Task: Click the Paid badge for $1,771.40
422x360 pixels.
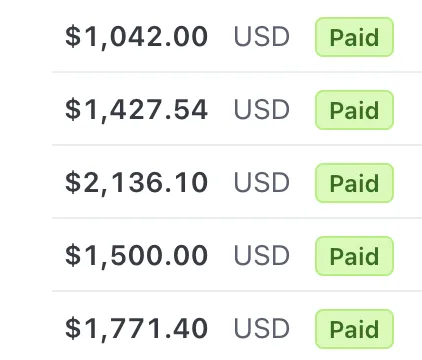Action: coord(354,329)
